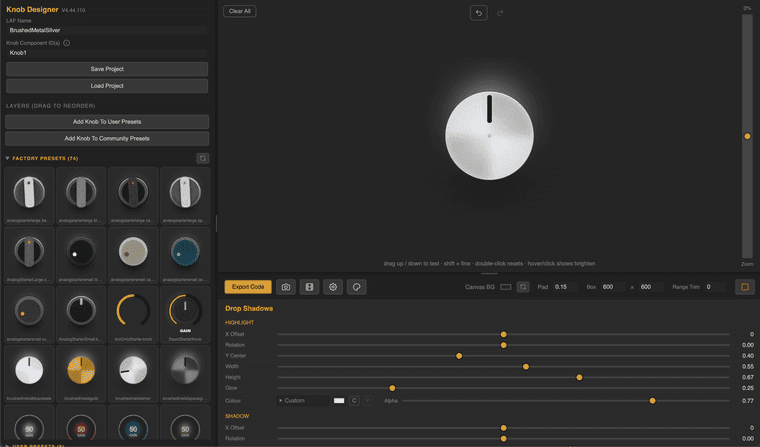This screenshot has height=447, width=760.
Task: Click the HIGHLIGHT section label
Action: [239, 322]
